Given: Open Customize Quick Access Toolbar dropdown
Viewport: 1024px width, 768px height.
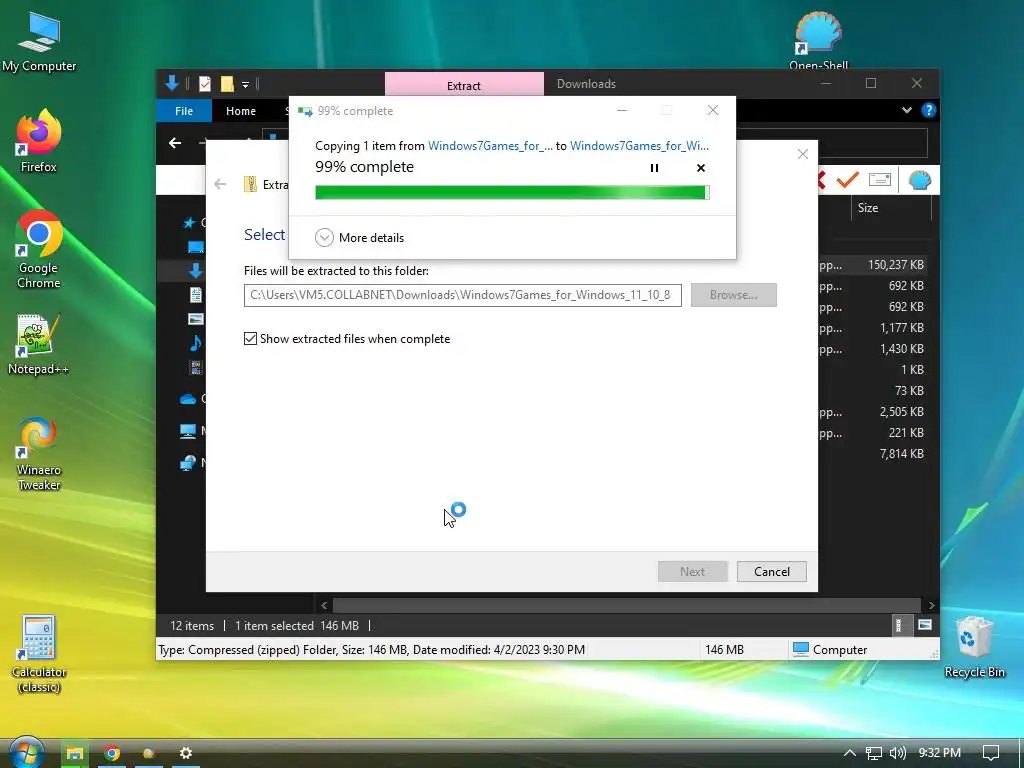Looking at the screenshot, I should (x=246, y=84).
